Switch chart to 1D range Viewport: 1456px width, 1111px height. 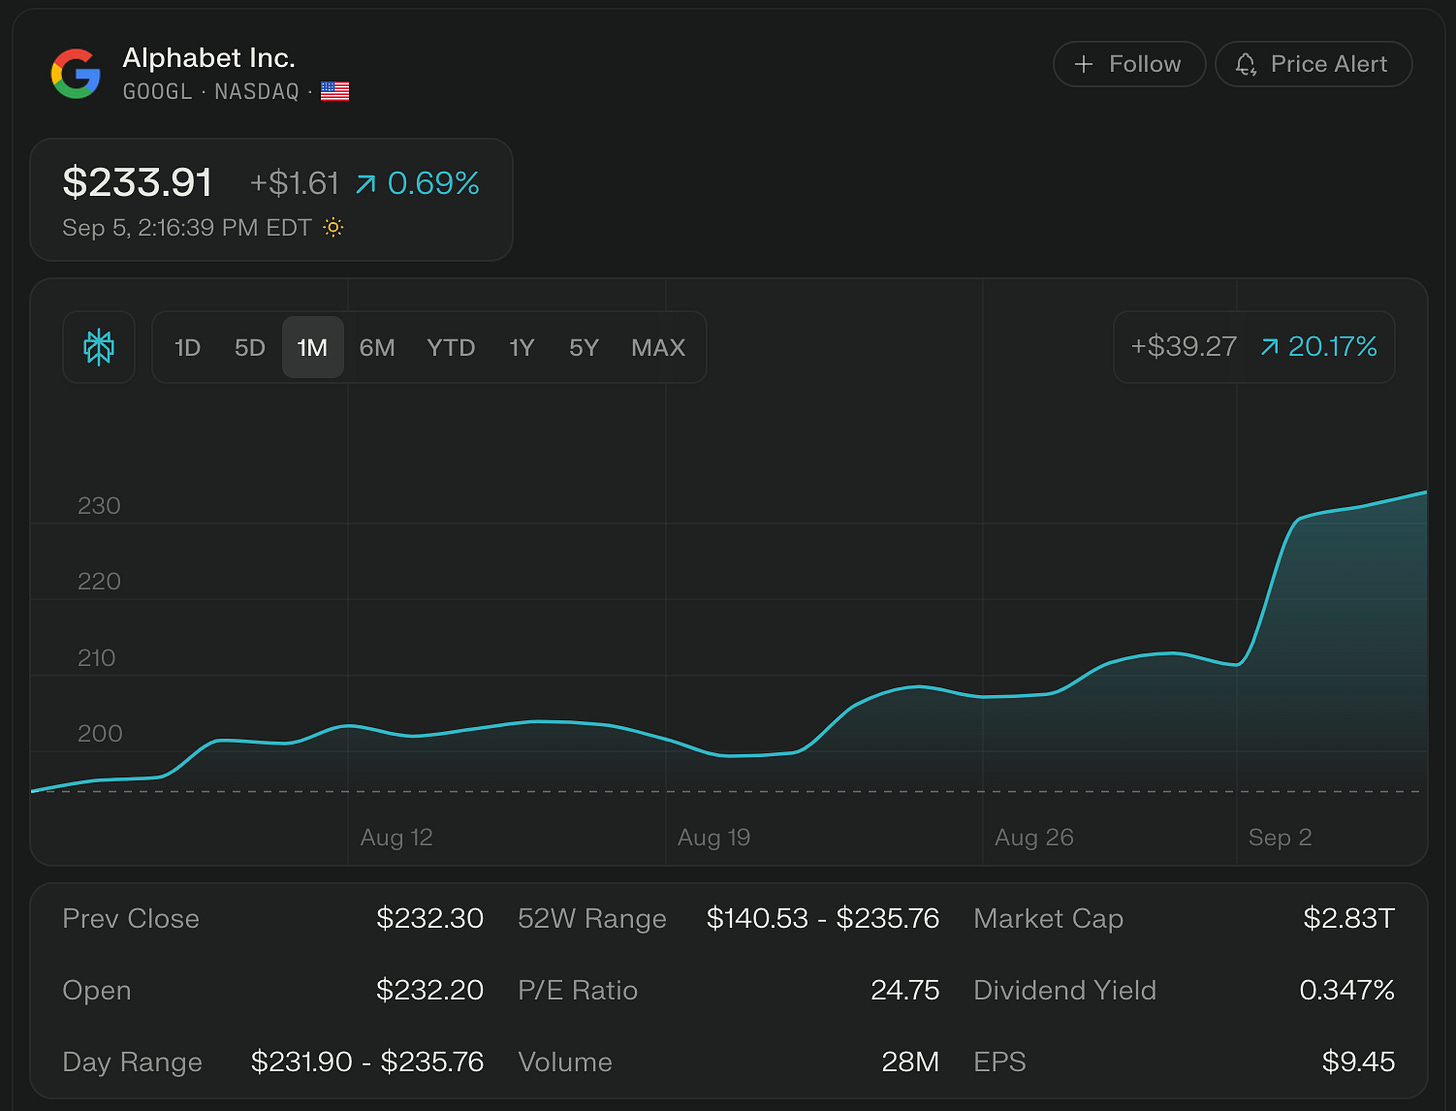pyautogui.click(x=187, y=347)
